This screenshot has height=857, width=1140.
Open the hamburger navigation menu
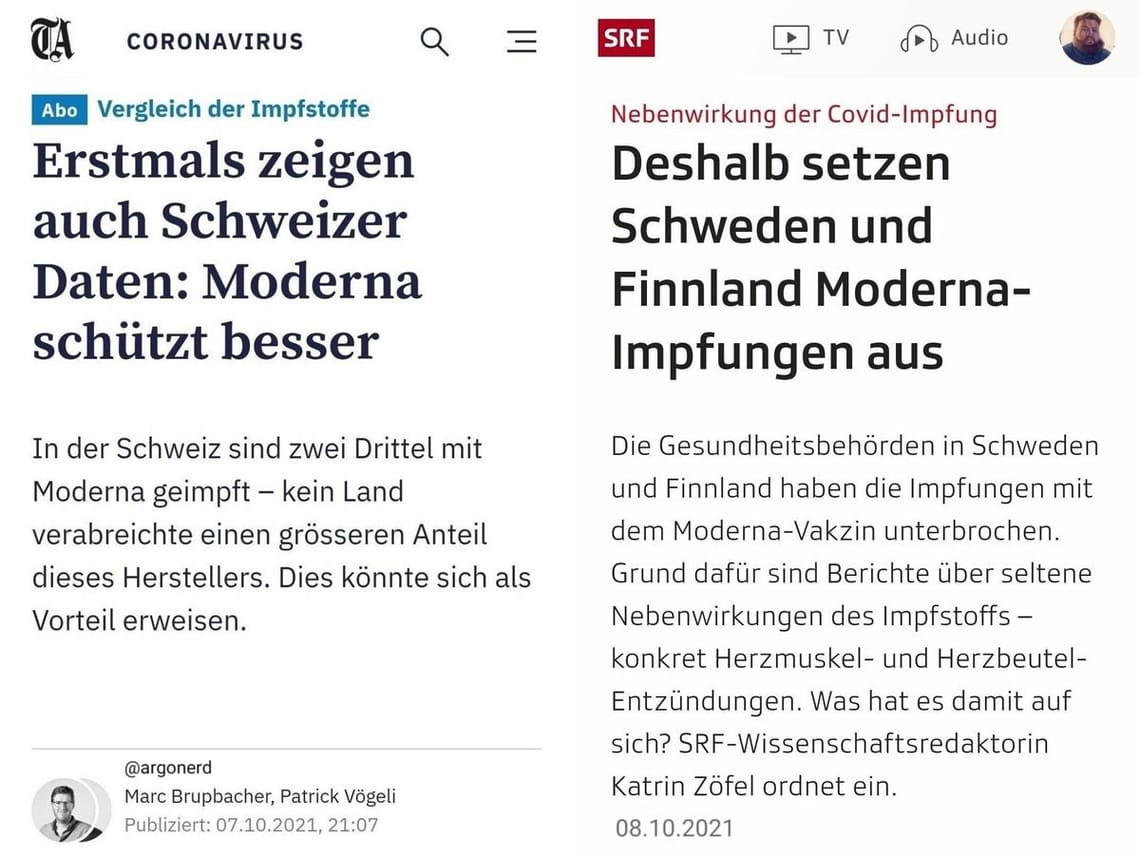[x=521, y=41]
